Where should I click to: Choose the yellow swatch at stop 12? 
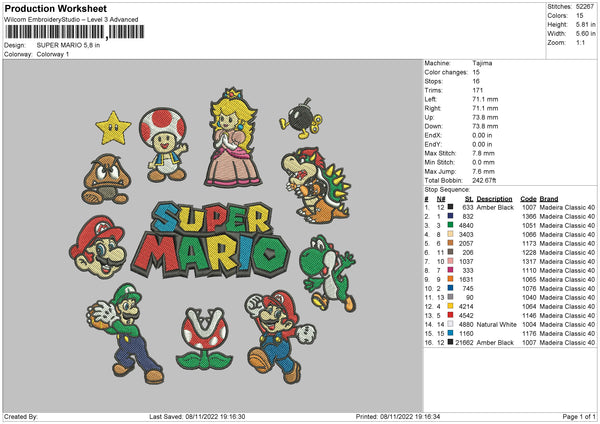point(452,306)
